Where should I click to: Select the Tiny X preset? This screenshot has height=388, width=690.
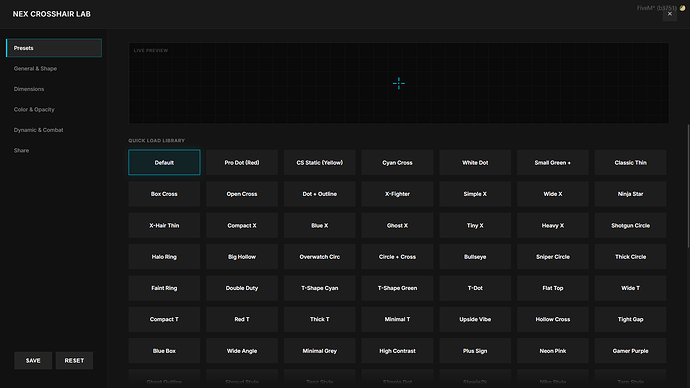[475, 225]
